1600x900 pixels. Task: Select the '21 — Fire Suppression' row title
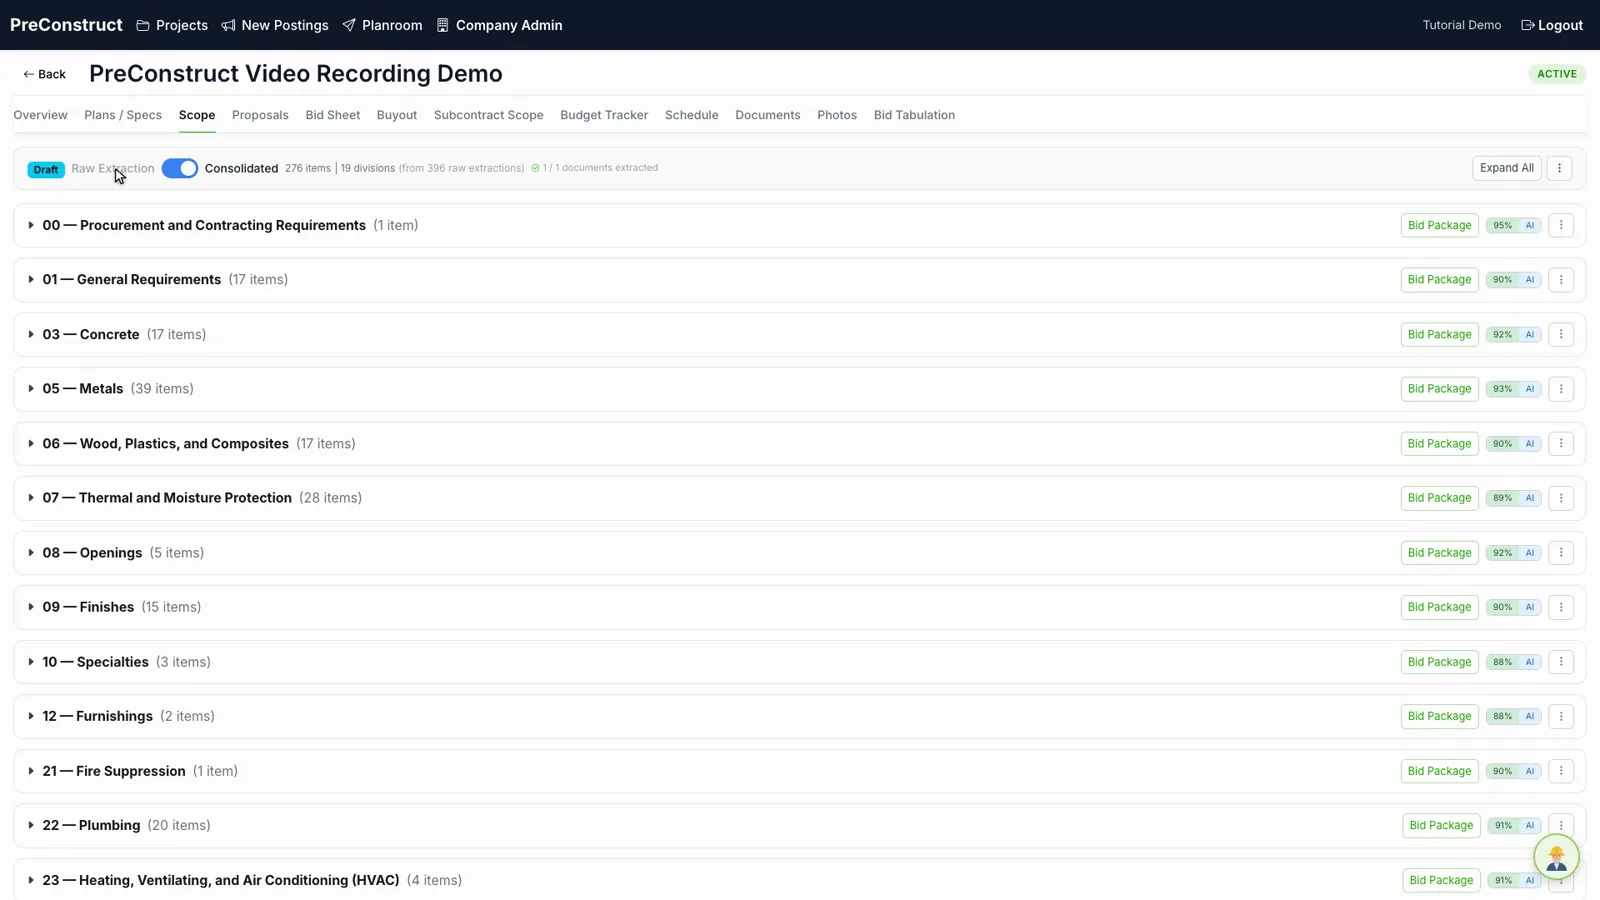pos(114,771)
